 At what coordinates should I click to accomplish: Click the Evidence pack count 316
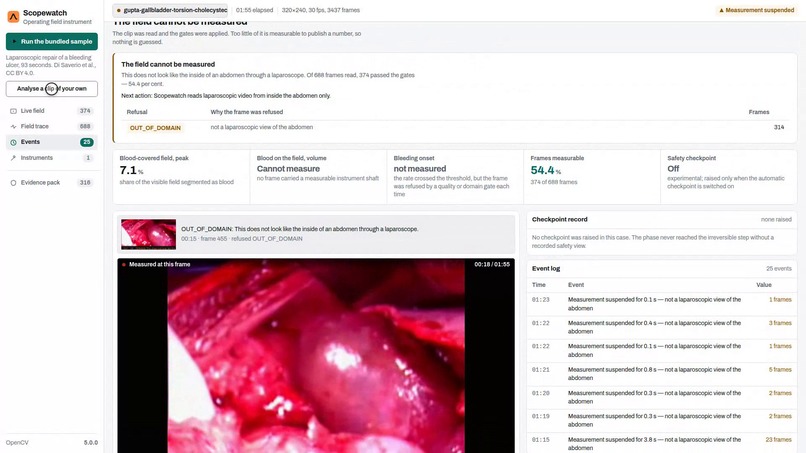[x=85, y=183]
